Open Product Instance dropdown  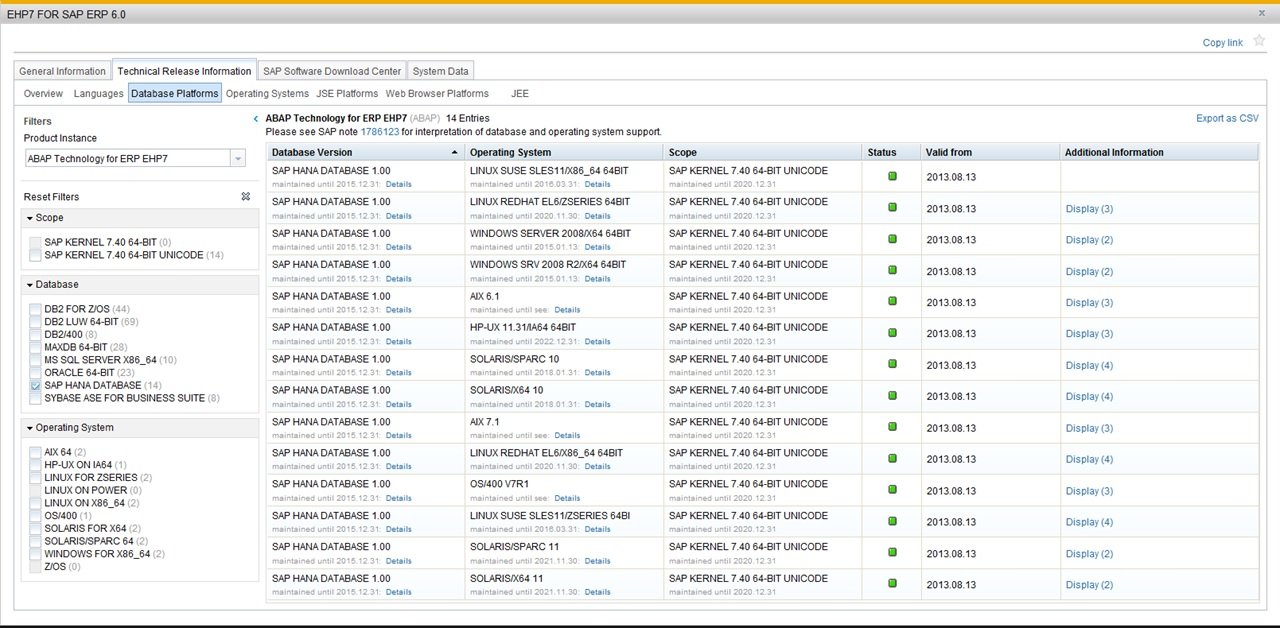(237, 158)
